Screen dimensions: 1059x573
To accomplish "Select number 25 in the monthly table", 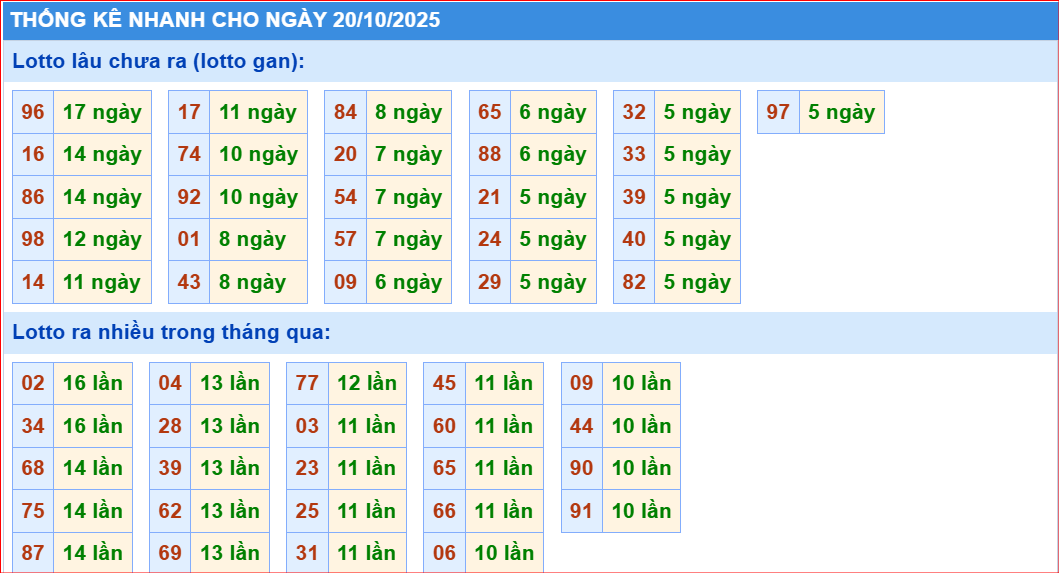I will [x=307, y=511].
